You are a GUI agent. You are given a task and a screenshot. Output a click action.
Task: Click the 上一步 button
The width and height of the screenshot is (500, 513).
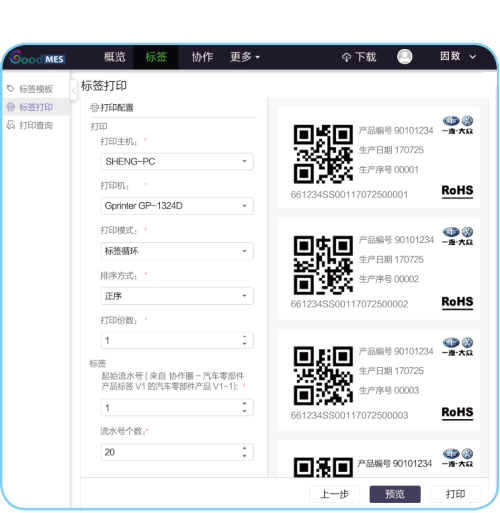coord(334,494)
